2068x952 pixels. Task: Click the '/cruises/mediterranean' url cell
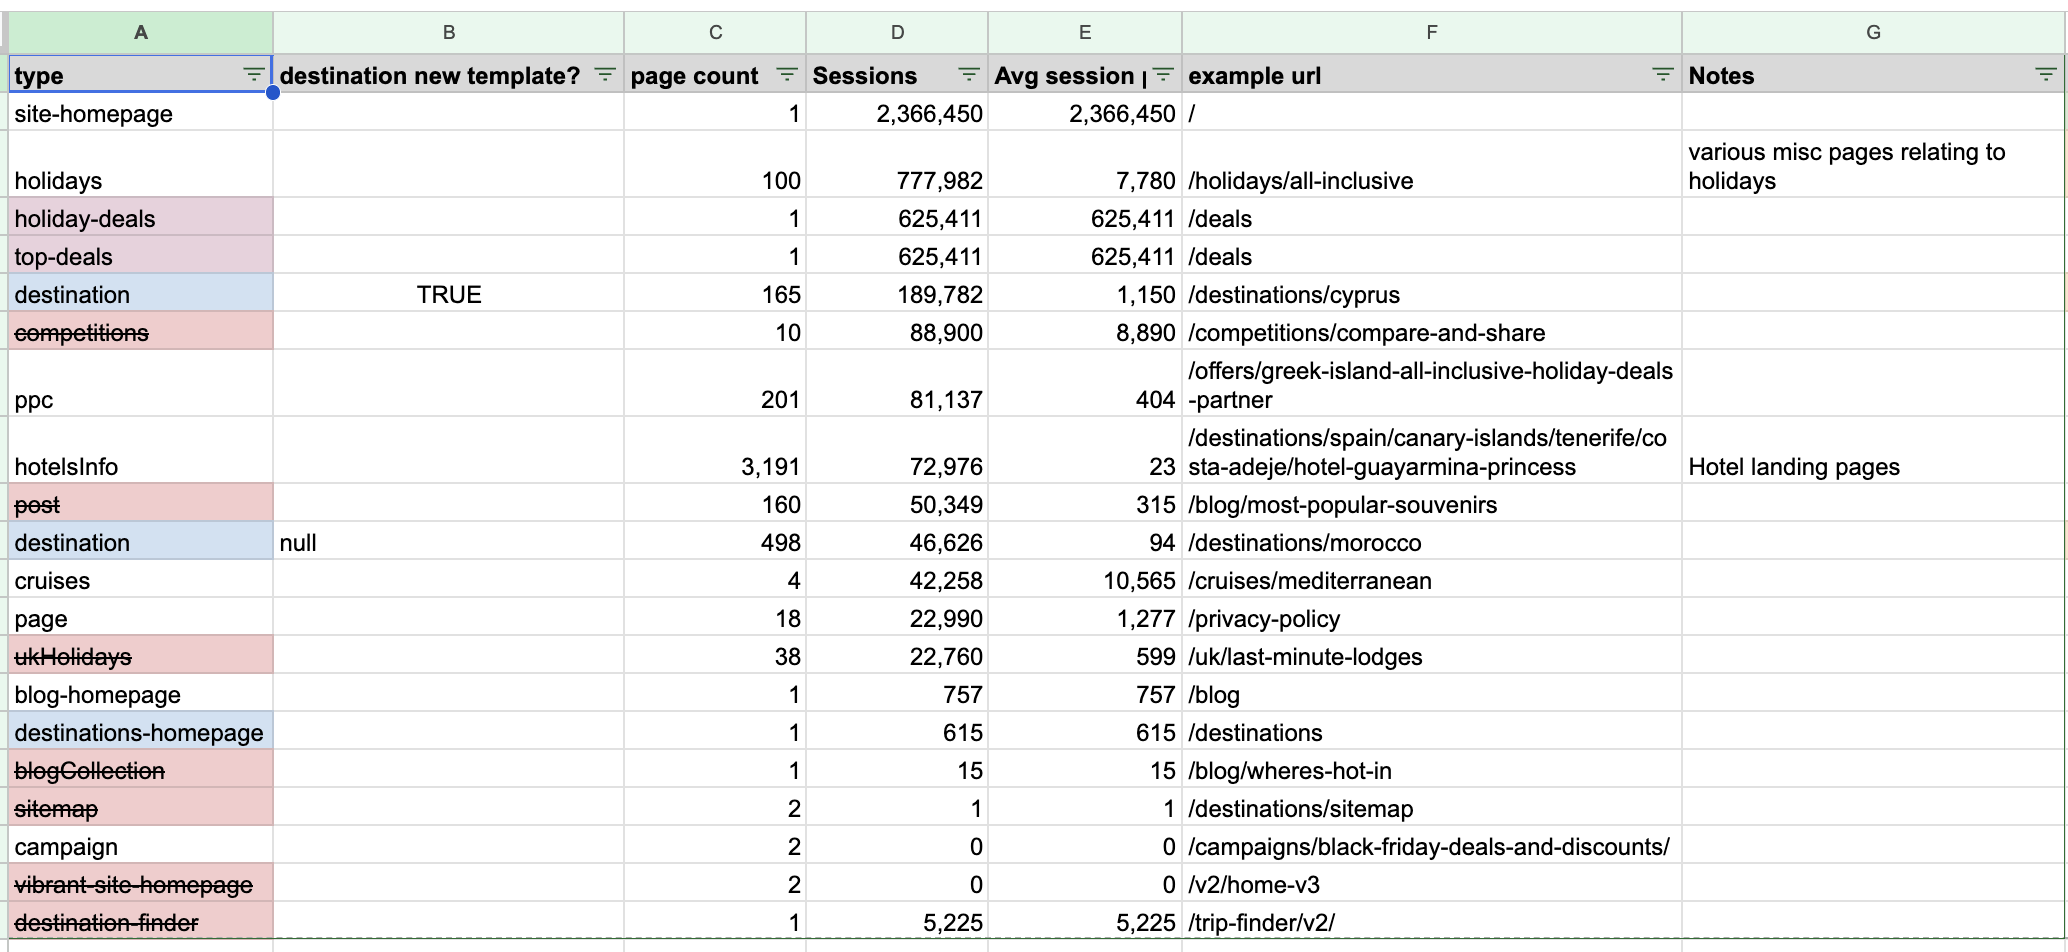pos(1432,580)
